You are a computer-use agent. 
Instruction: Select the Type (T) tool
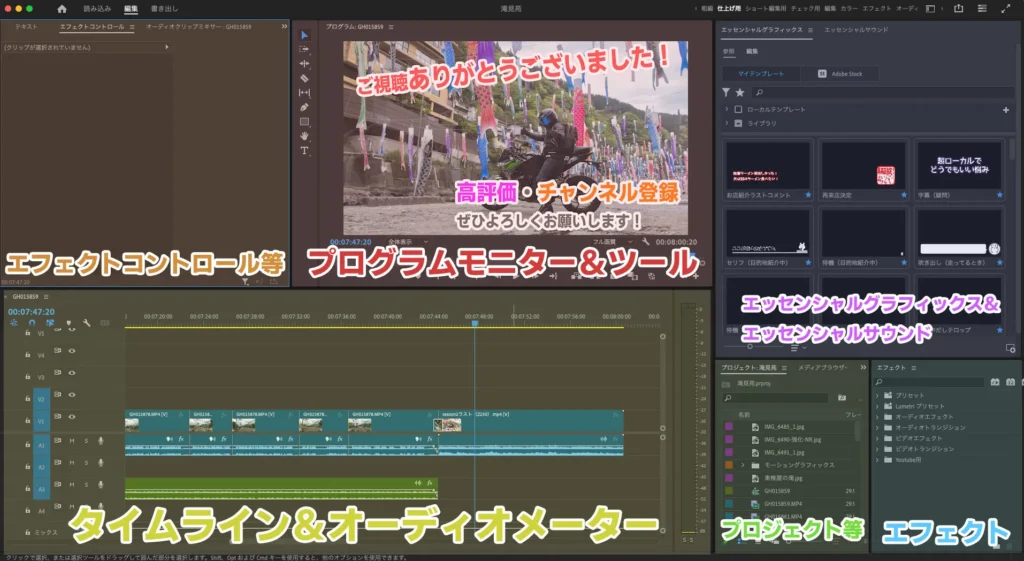coord(304,150)
